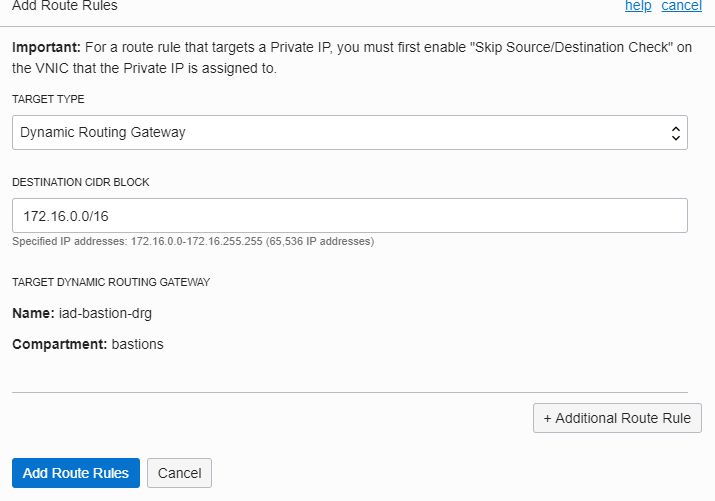Viewport: 715px width, 501px height.
Task: Open the help link
Action: click(638, 6)
